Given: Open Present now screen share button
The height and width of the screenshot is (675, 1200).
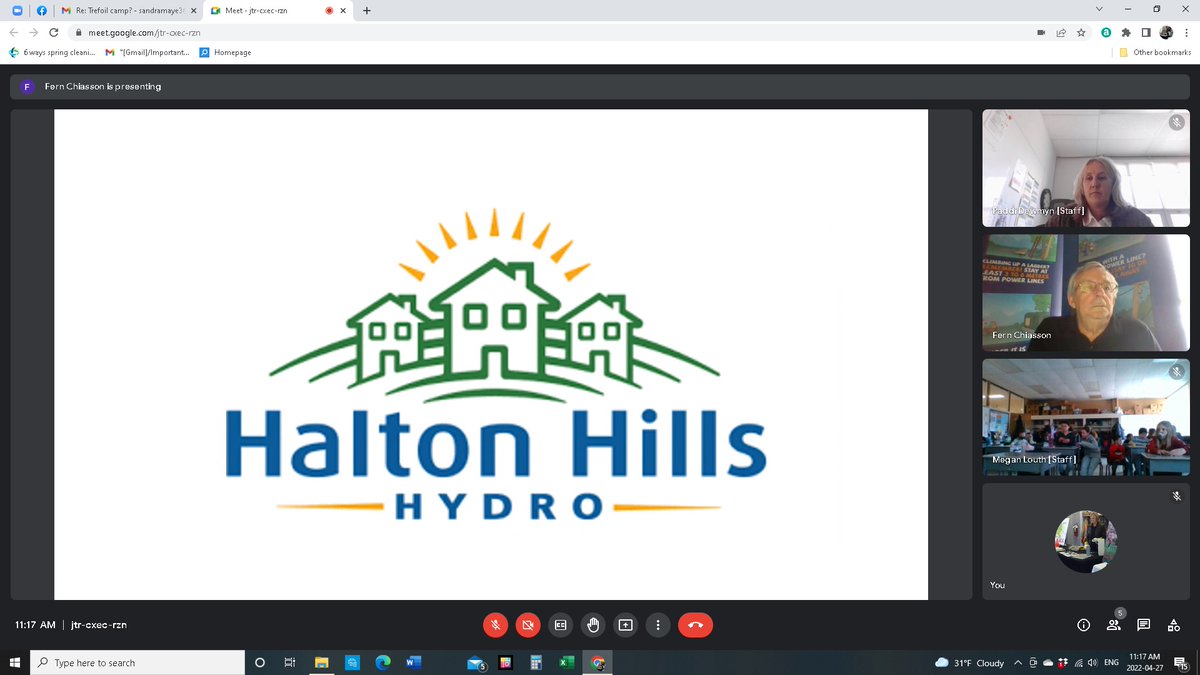Looking at the screenshot, I should point(625,625).
